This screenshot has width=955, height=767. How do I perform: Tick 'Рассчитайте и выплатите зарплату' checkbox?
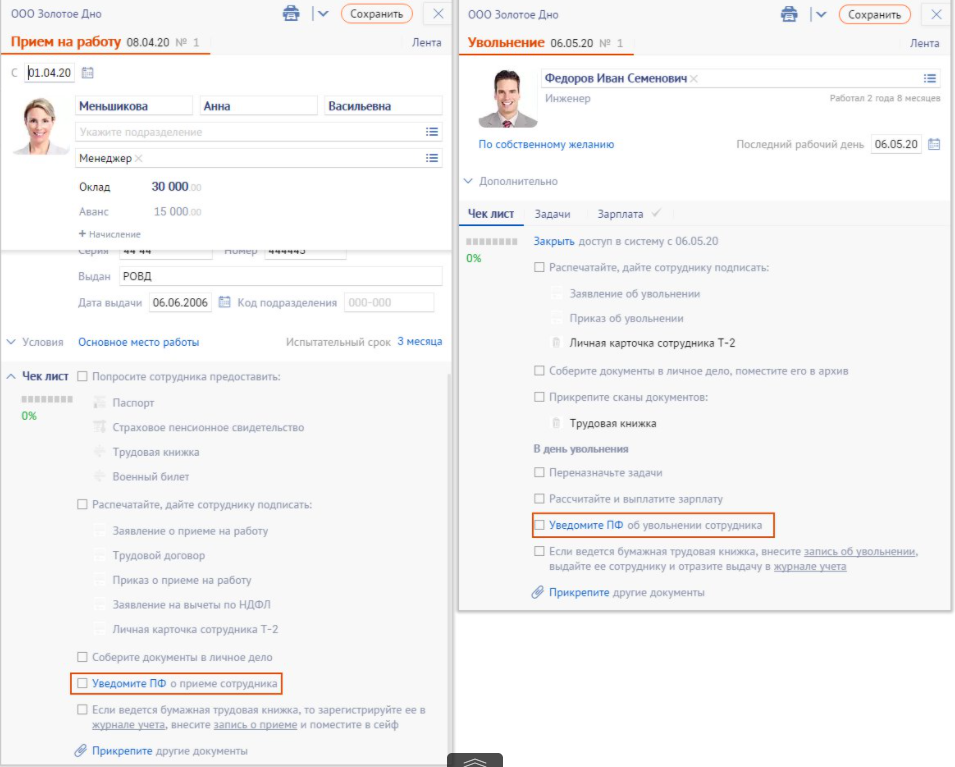(540, 498)
